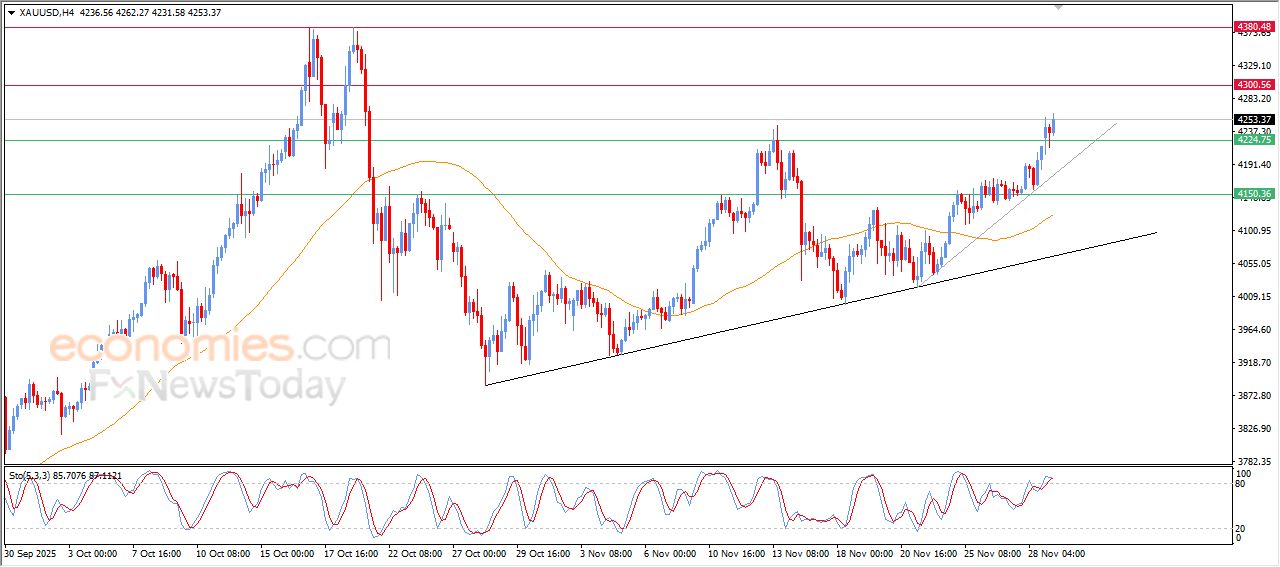Click the 3782.35 price axis label
Image resolution: width=1280 pixels, height=567 pixels.
1252,462
